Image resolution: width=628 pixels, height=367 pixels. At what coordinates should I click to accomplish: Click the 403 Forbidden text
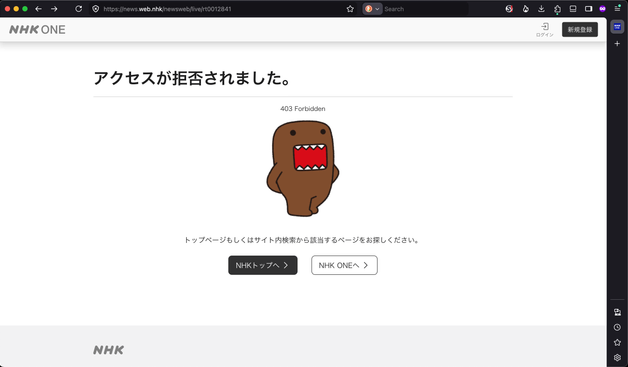coord(303,109)
